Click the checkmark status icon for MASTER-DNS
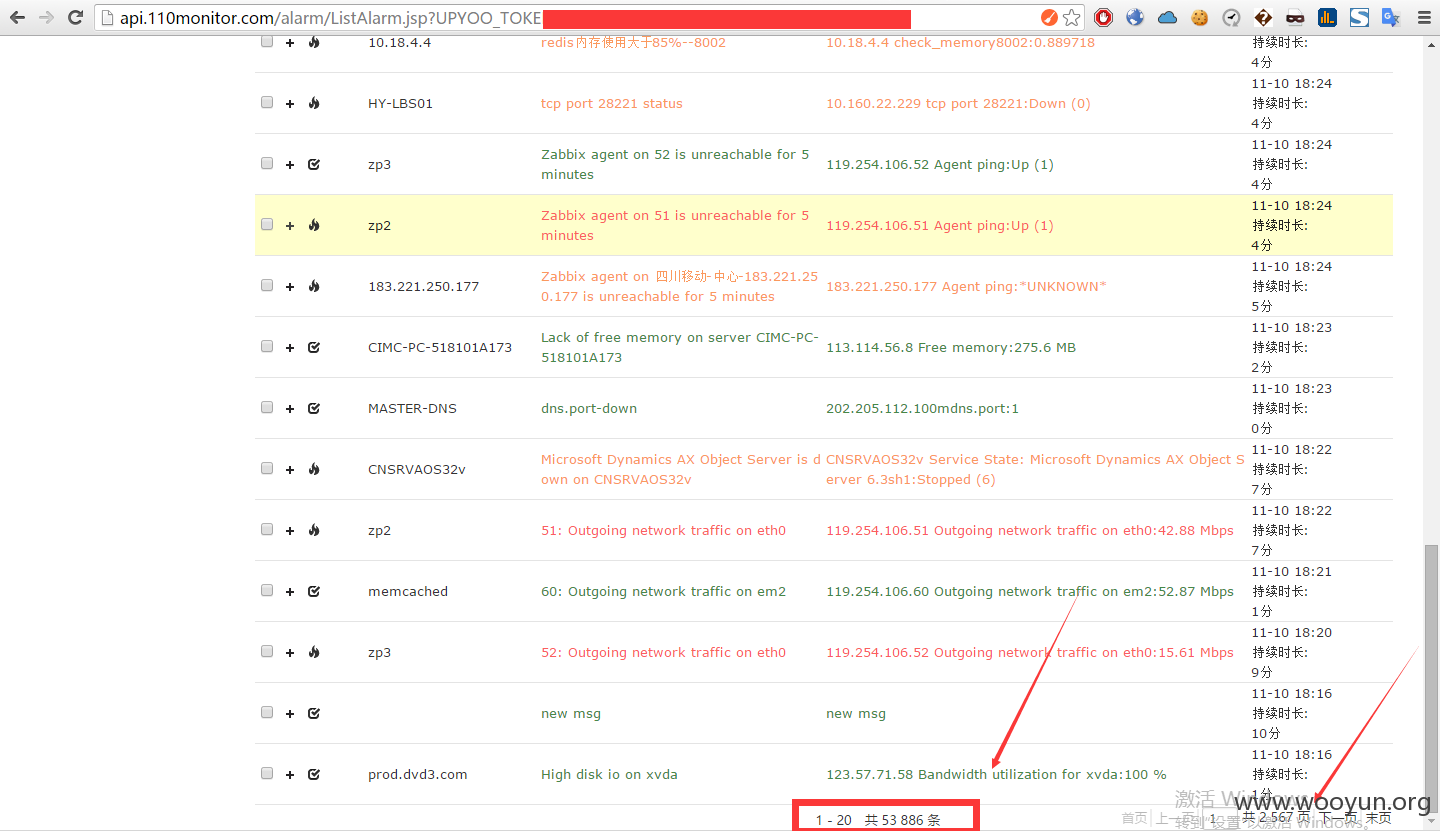Screen dimensions: 1440x831 coord(314,408)
